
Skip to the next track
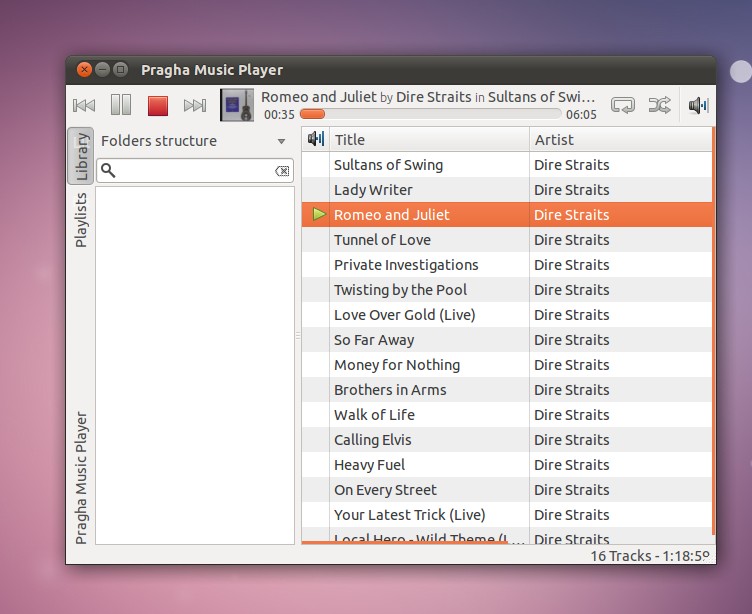coord(195,105)
